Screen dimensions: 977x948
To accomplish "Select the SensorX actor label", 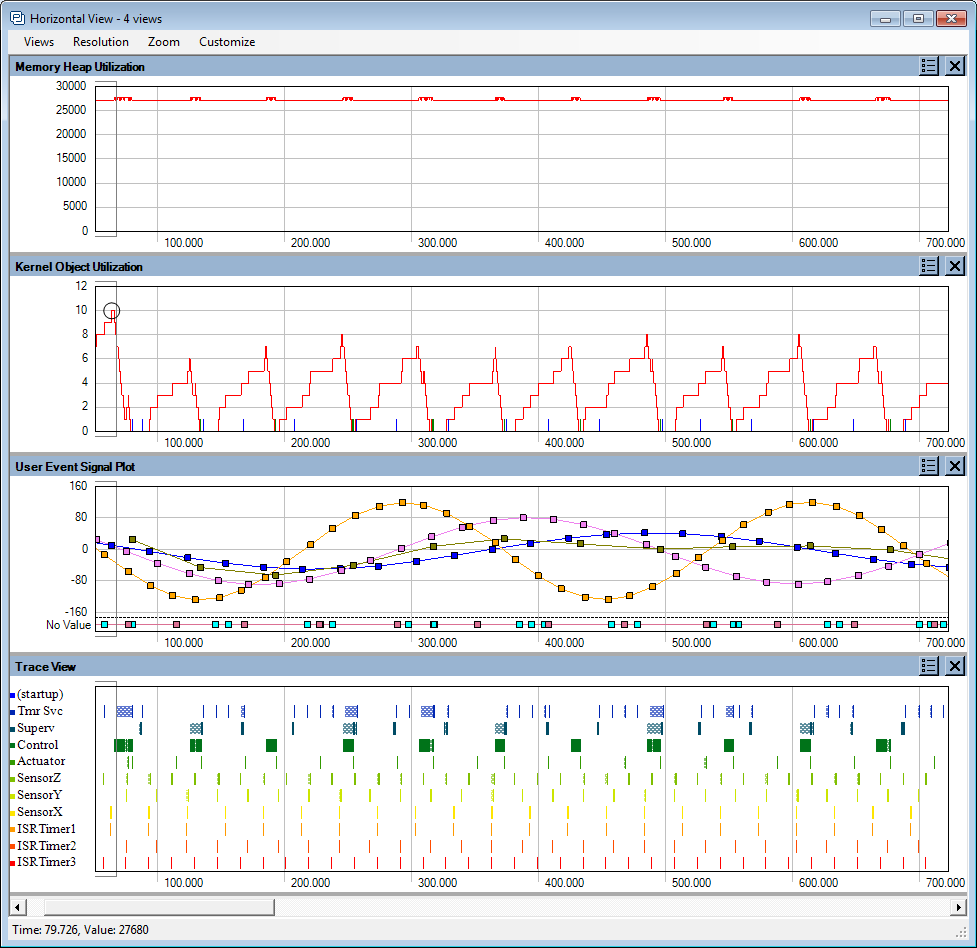I will coord(39,812).
